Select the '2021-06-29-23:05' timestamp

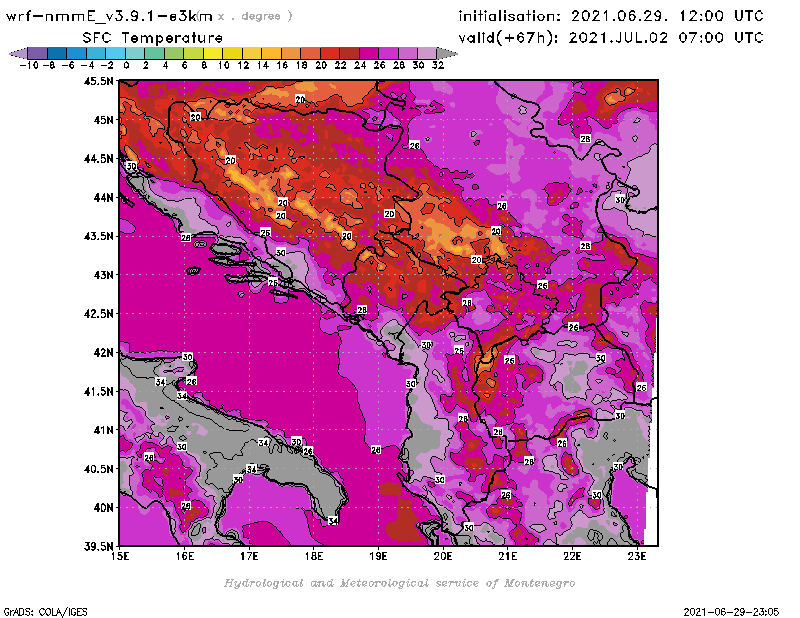731,612
